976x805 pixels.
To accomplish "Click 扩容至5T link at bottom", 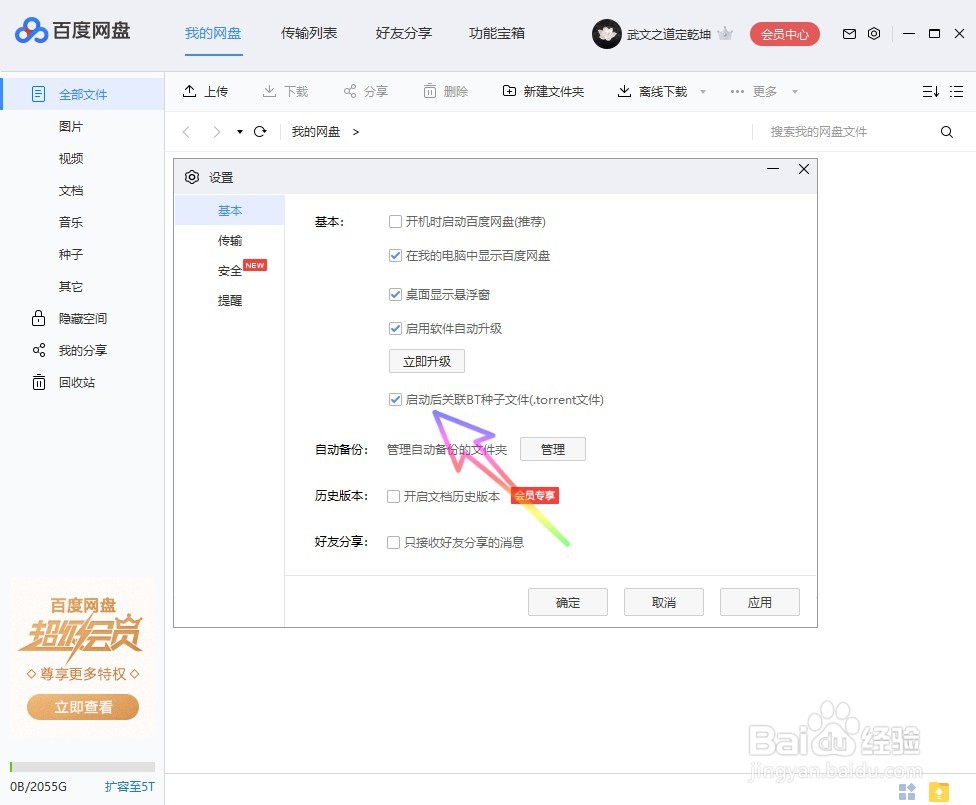I will (129, 787).
